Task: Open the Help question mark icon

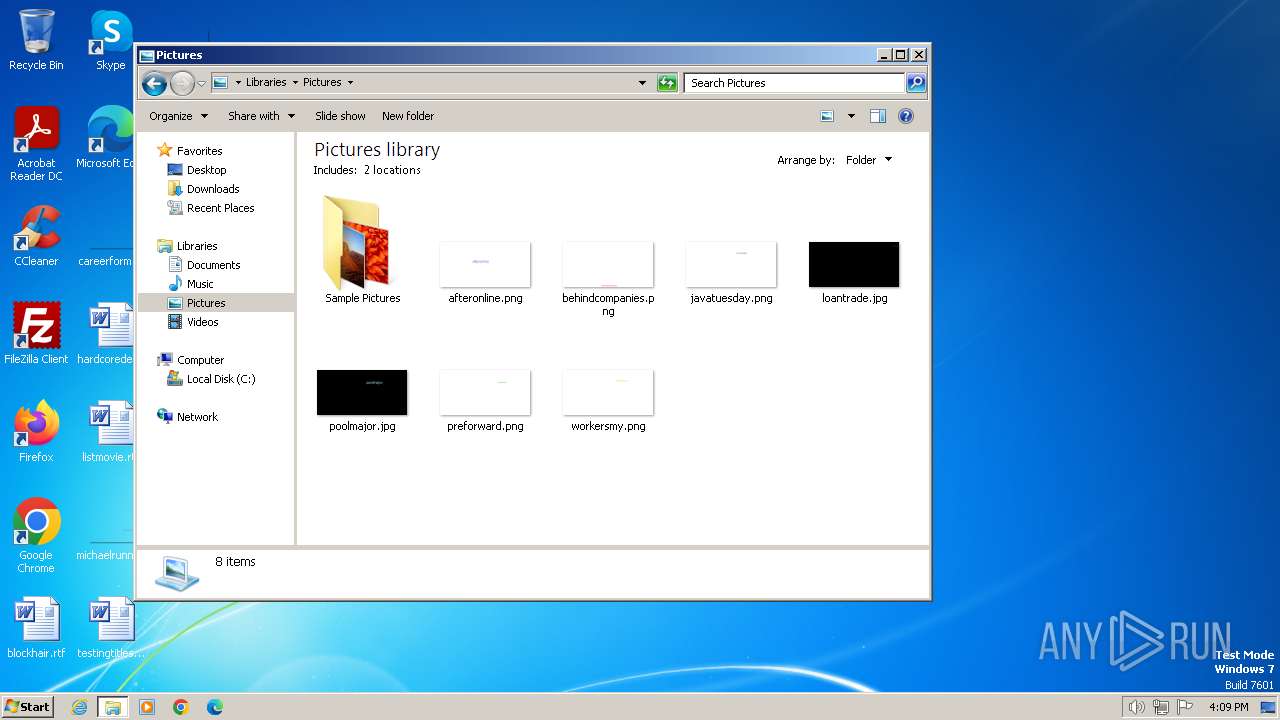Action: (906, 116)
